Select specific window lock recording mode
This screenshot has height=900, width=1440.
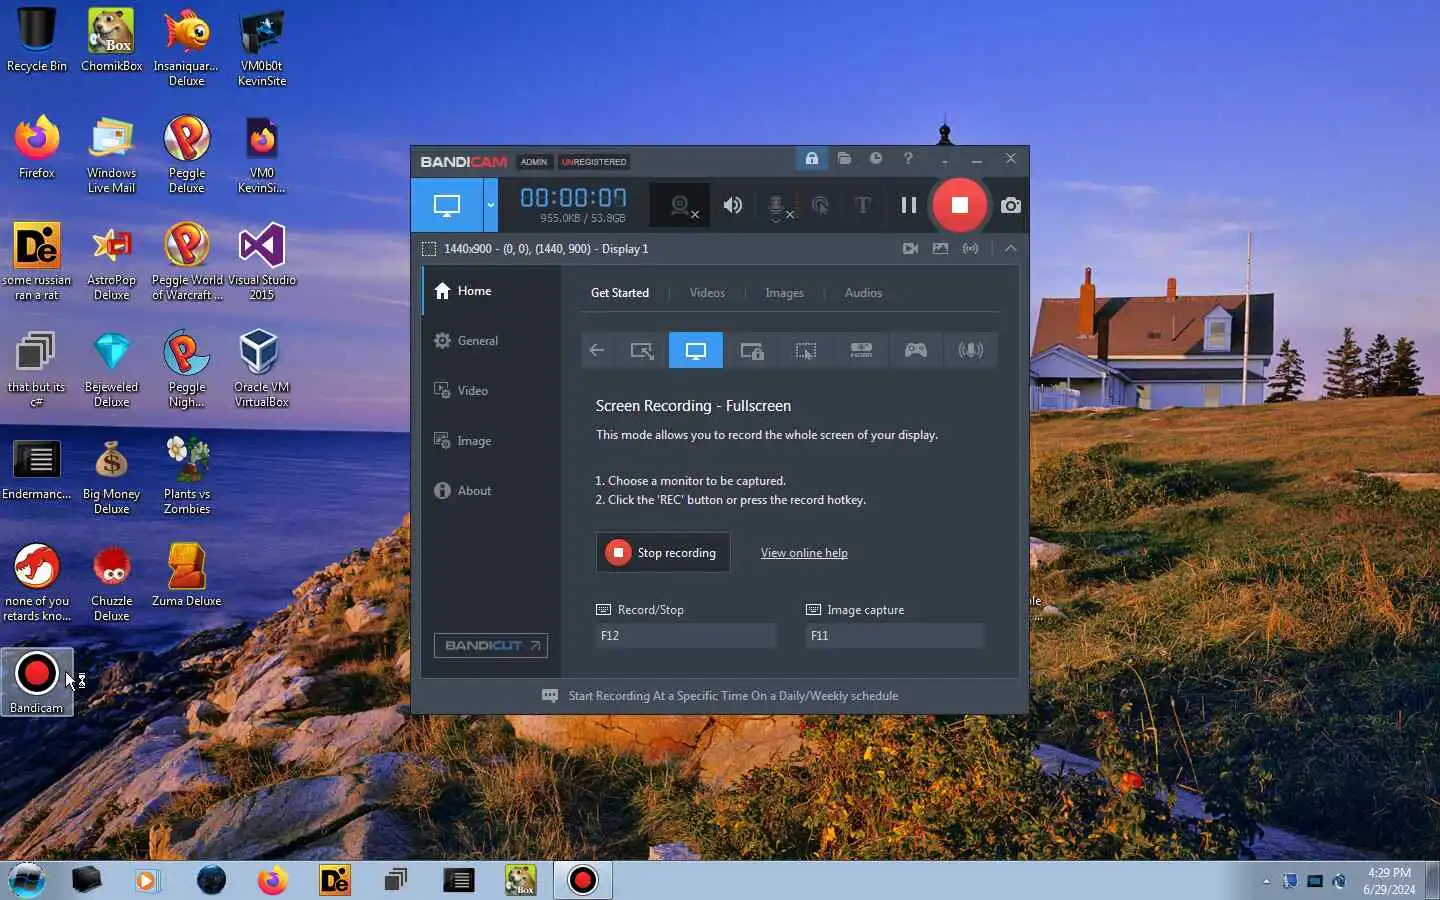click(752, 350)
